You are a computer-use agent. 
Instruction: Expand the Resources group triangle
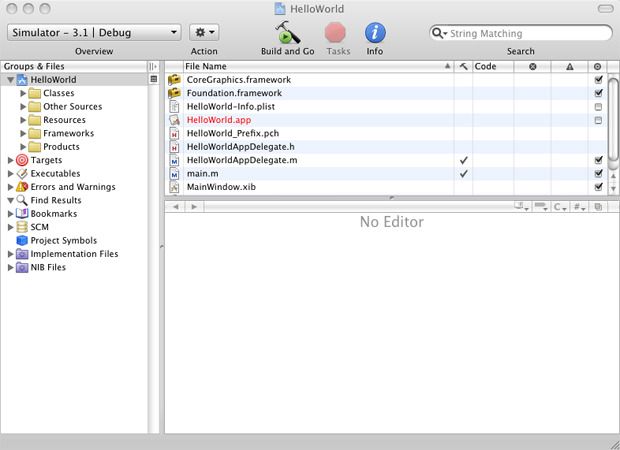[23, 120]
